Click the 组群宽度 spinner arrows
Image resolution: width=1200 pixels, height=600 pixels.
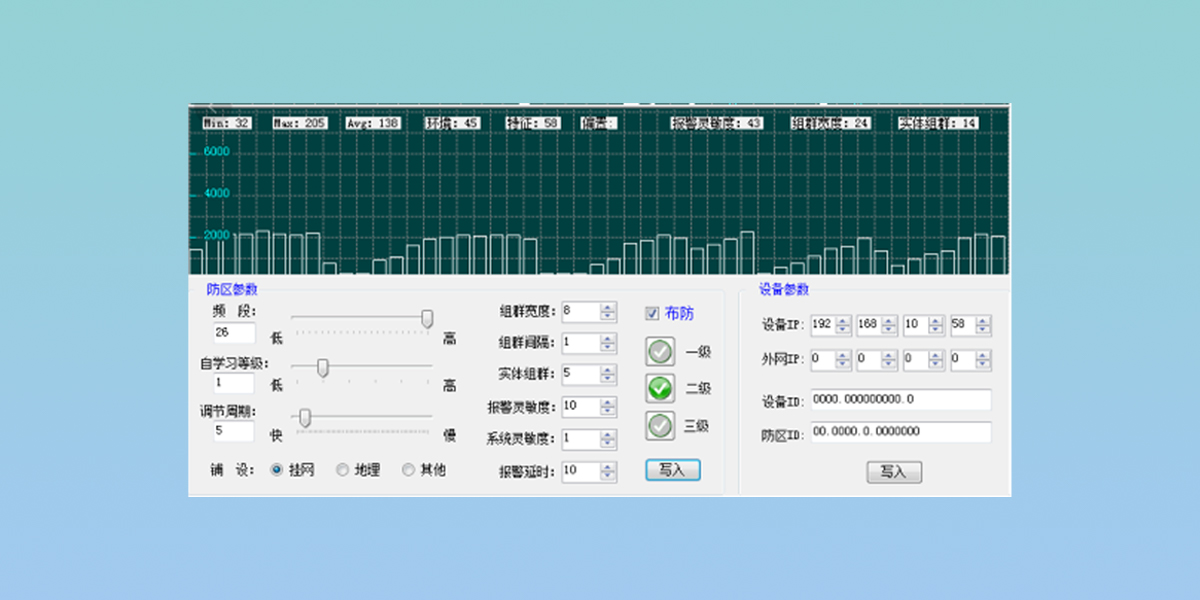tap(608, 312)
